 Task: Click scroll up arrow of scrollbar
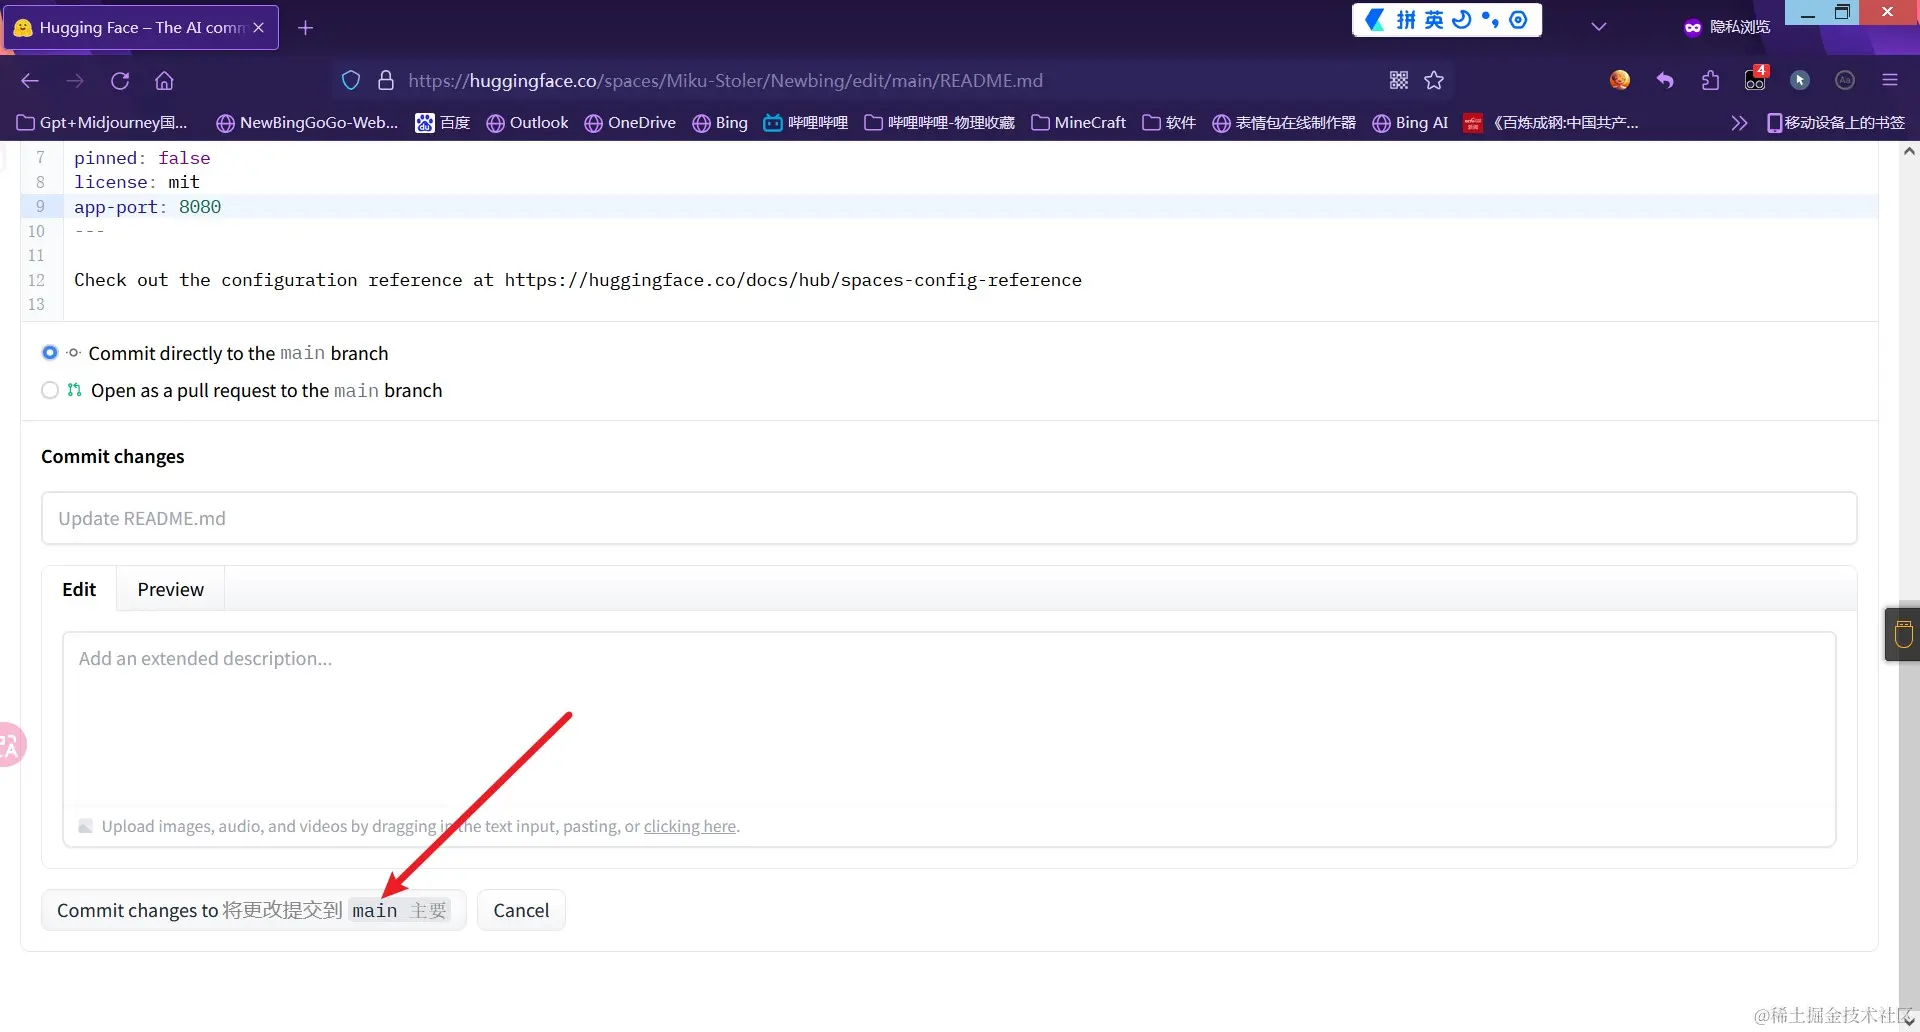click(1909, 152)
